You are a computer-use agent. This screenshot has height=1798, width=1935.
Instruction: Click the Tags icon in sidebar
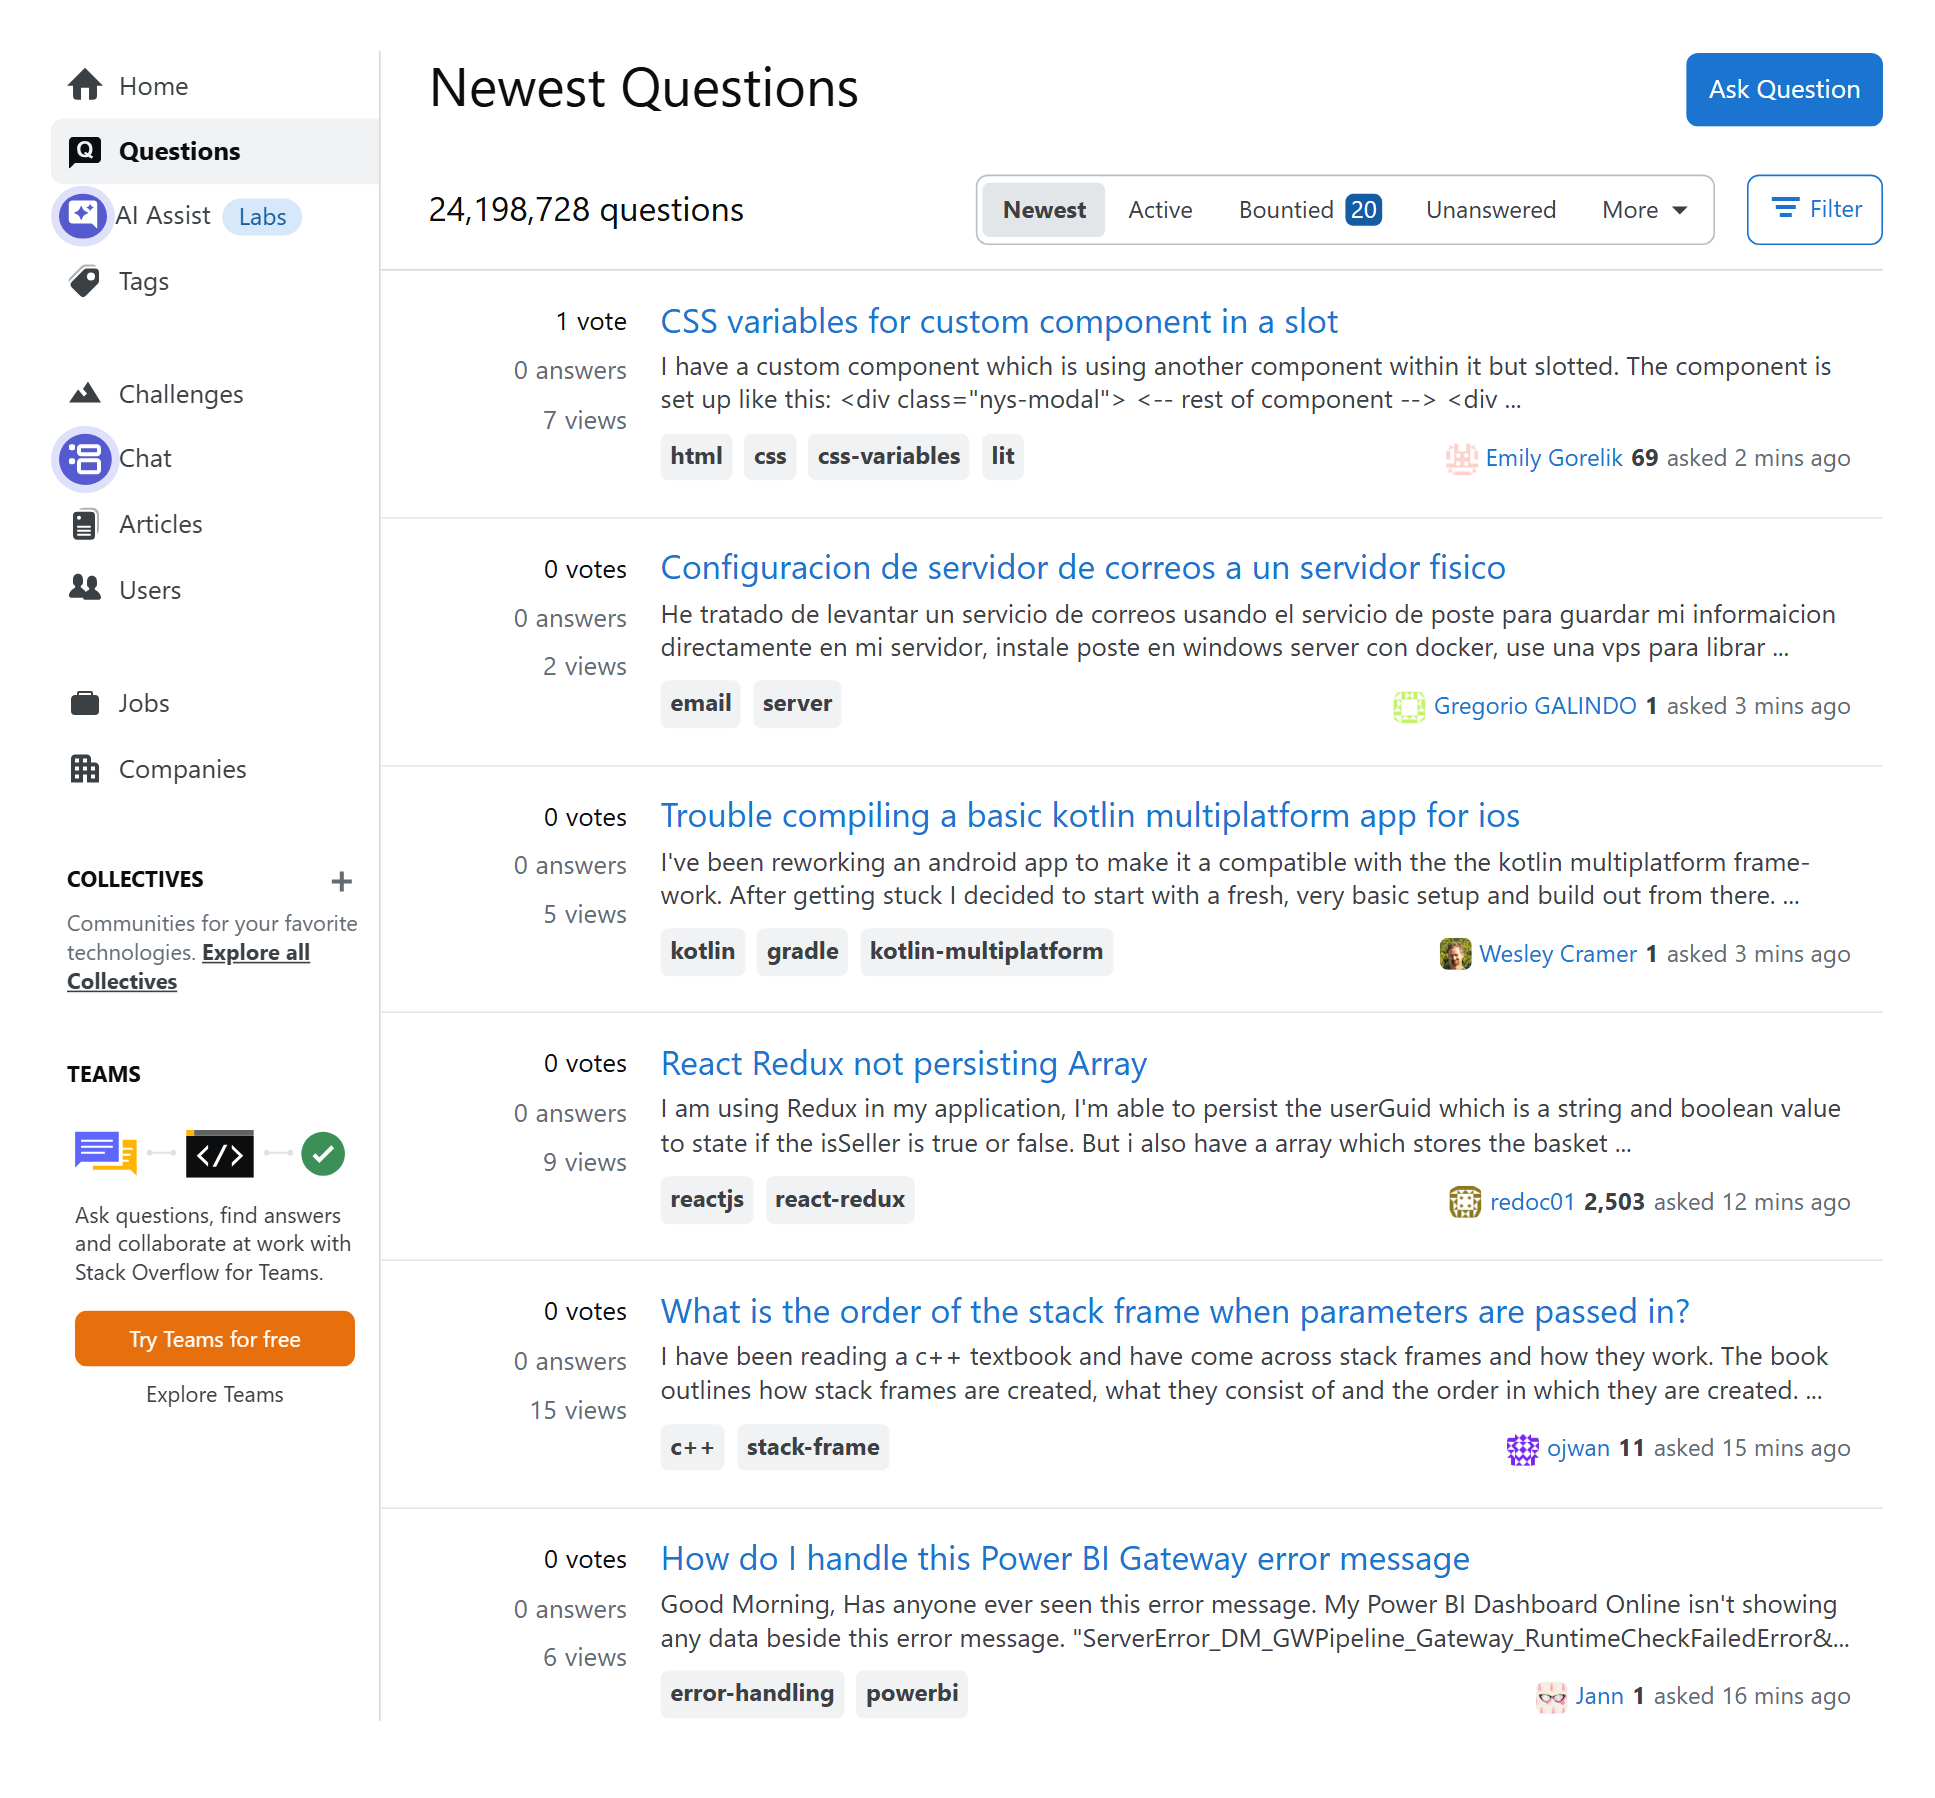85,282
